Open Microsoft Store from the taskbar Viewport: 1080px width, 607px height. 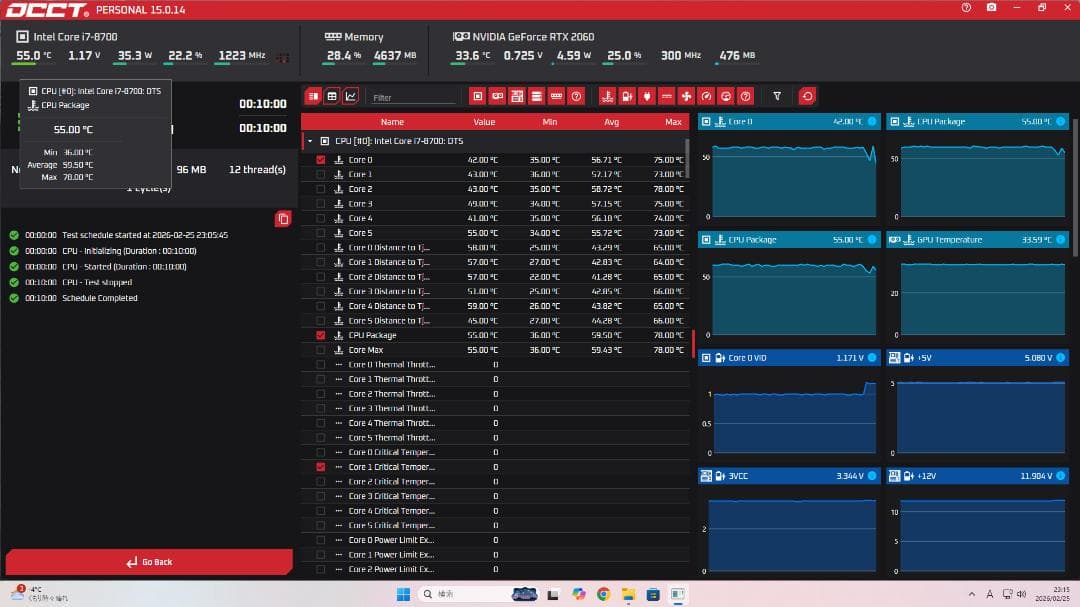[653, 594]
